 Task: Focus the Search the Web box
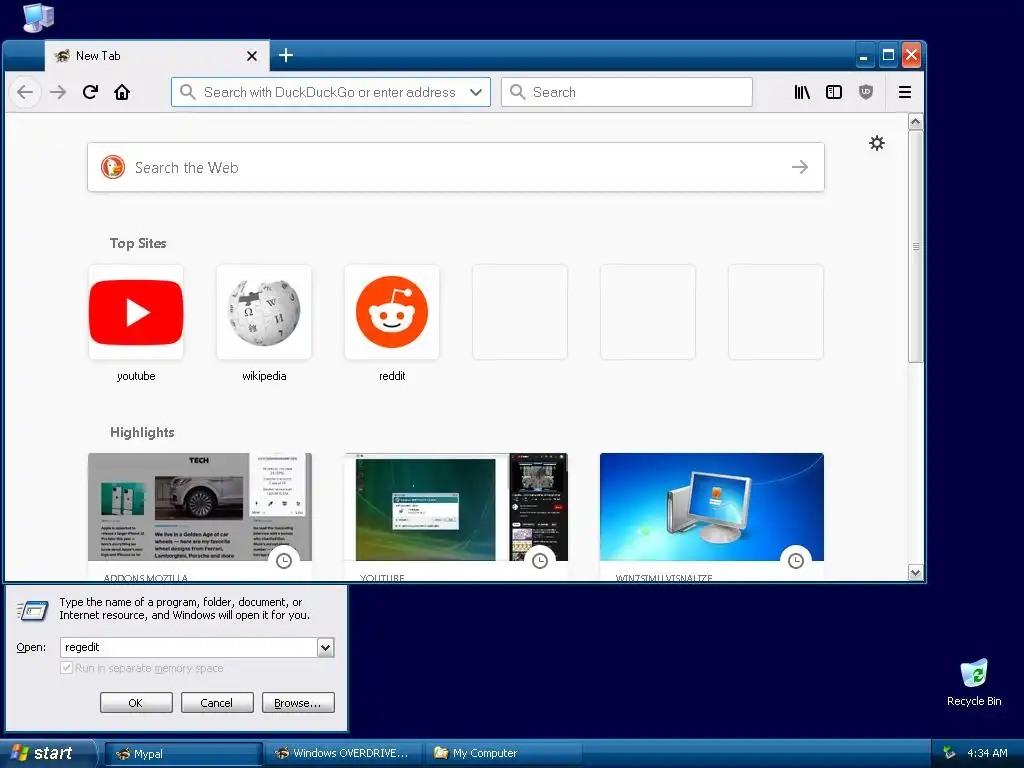[x=456, y=167]
